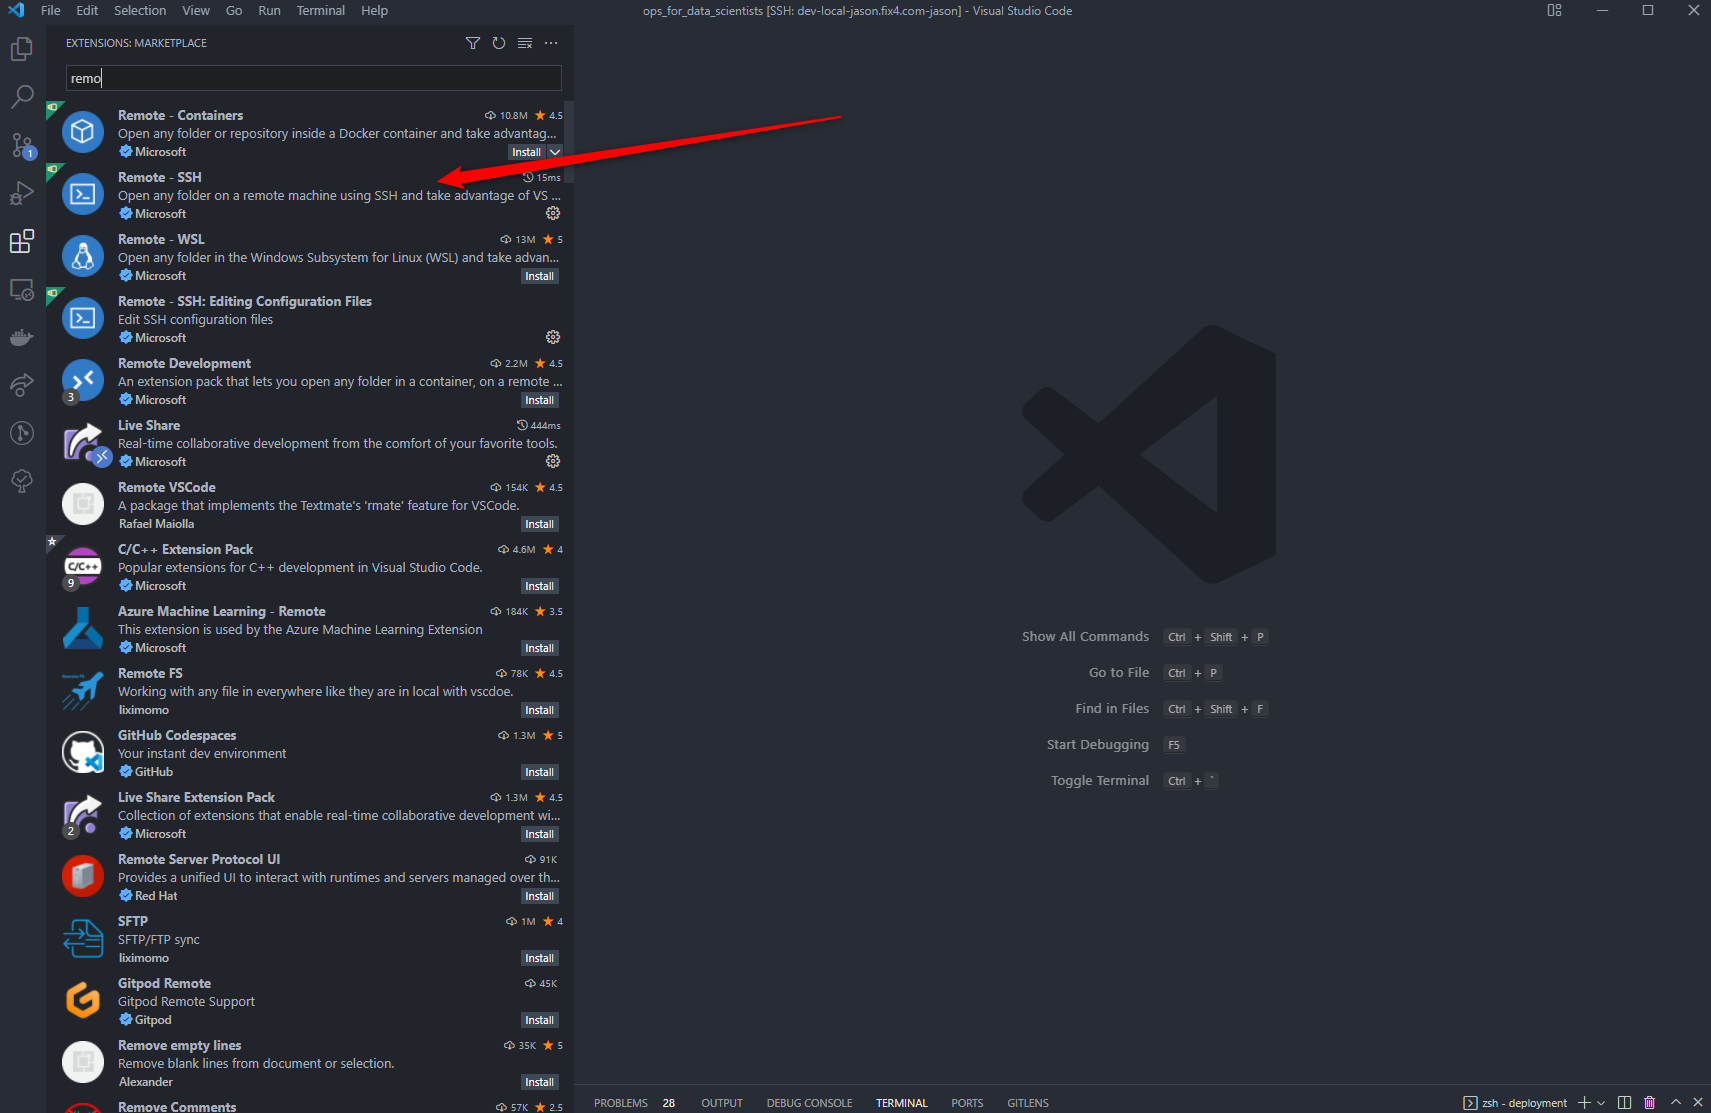Install the Remote FS extension
Viewport: 1711px width, 1113px height.
click(x=540, y=710)
